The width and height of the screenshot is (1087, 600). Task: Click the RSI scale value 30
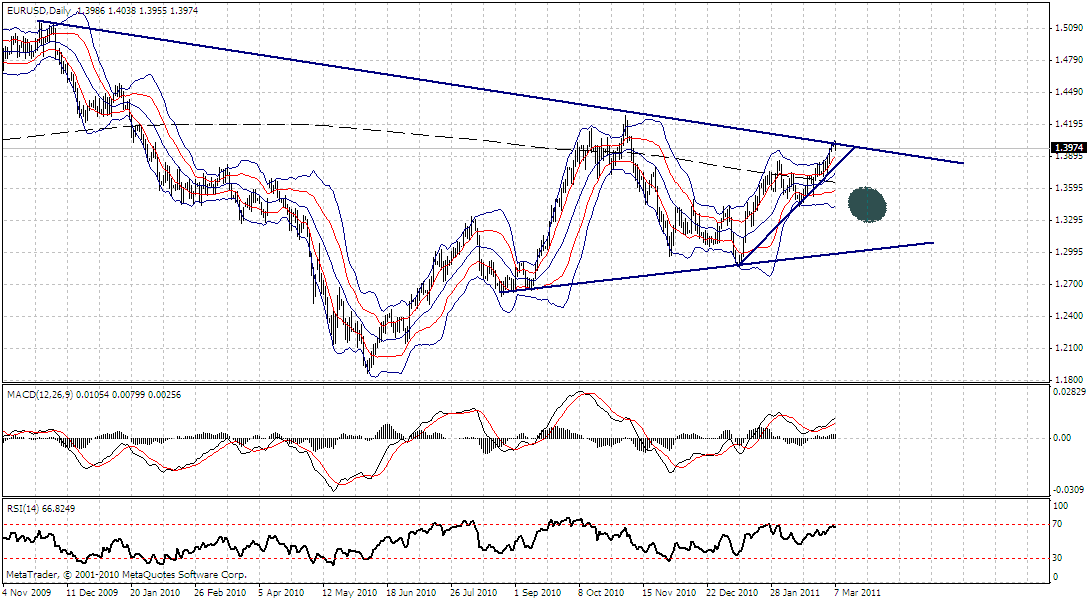pos(1059,558)
